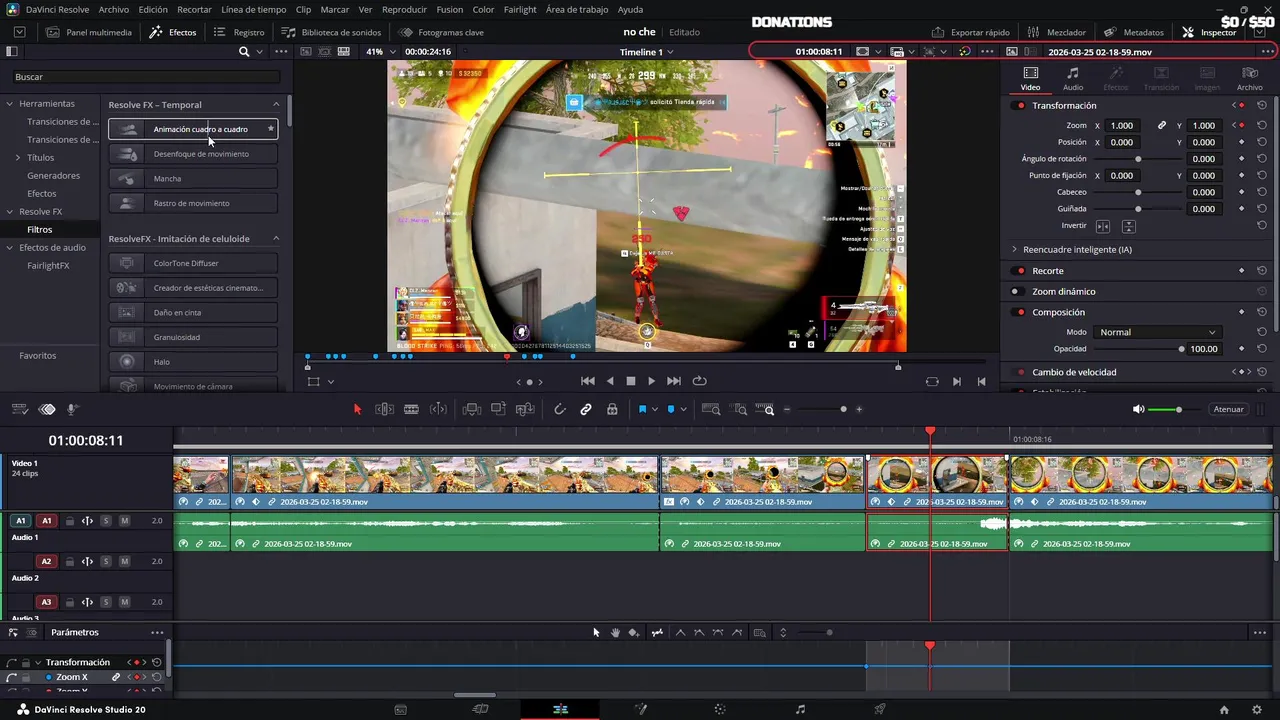Open the Metadatos panel
The image size is (1280, 720).
tap(1134, 32)
